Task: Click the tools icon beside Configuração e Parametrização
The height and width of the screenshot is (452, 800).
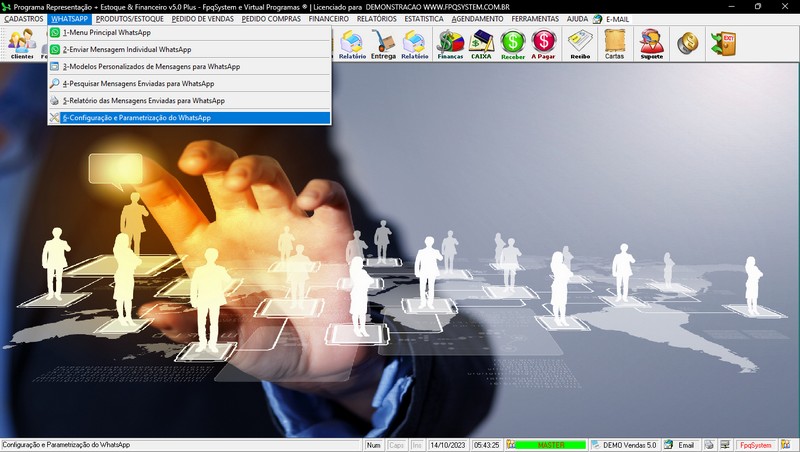Action: coord(55,118)
